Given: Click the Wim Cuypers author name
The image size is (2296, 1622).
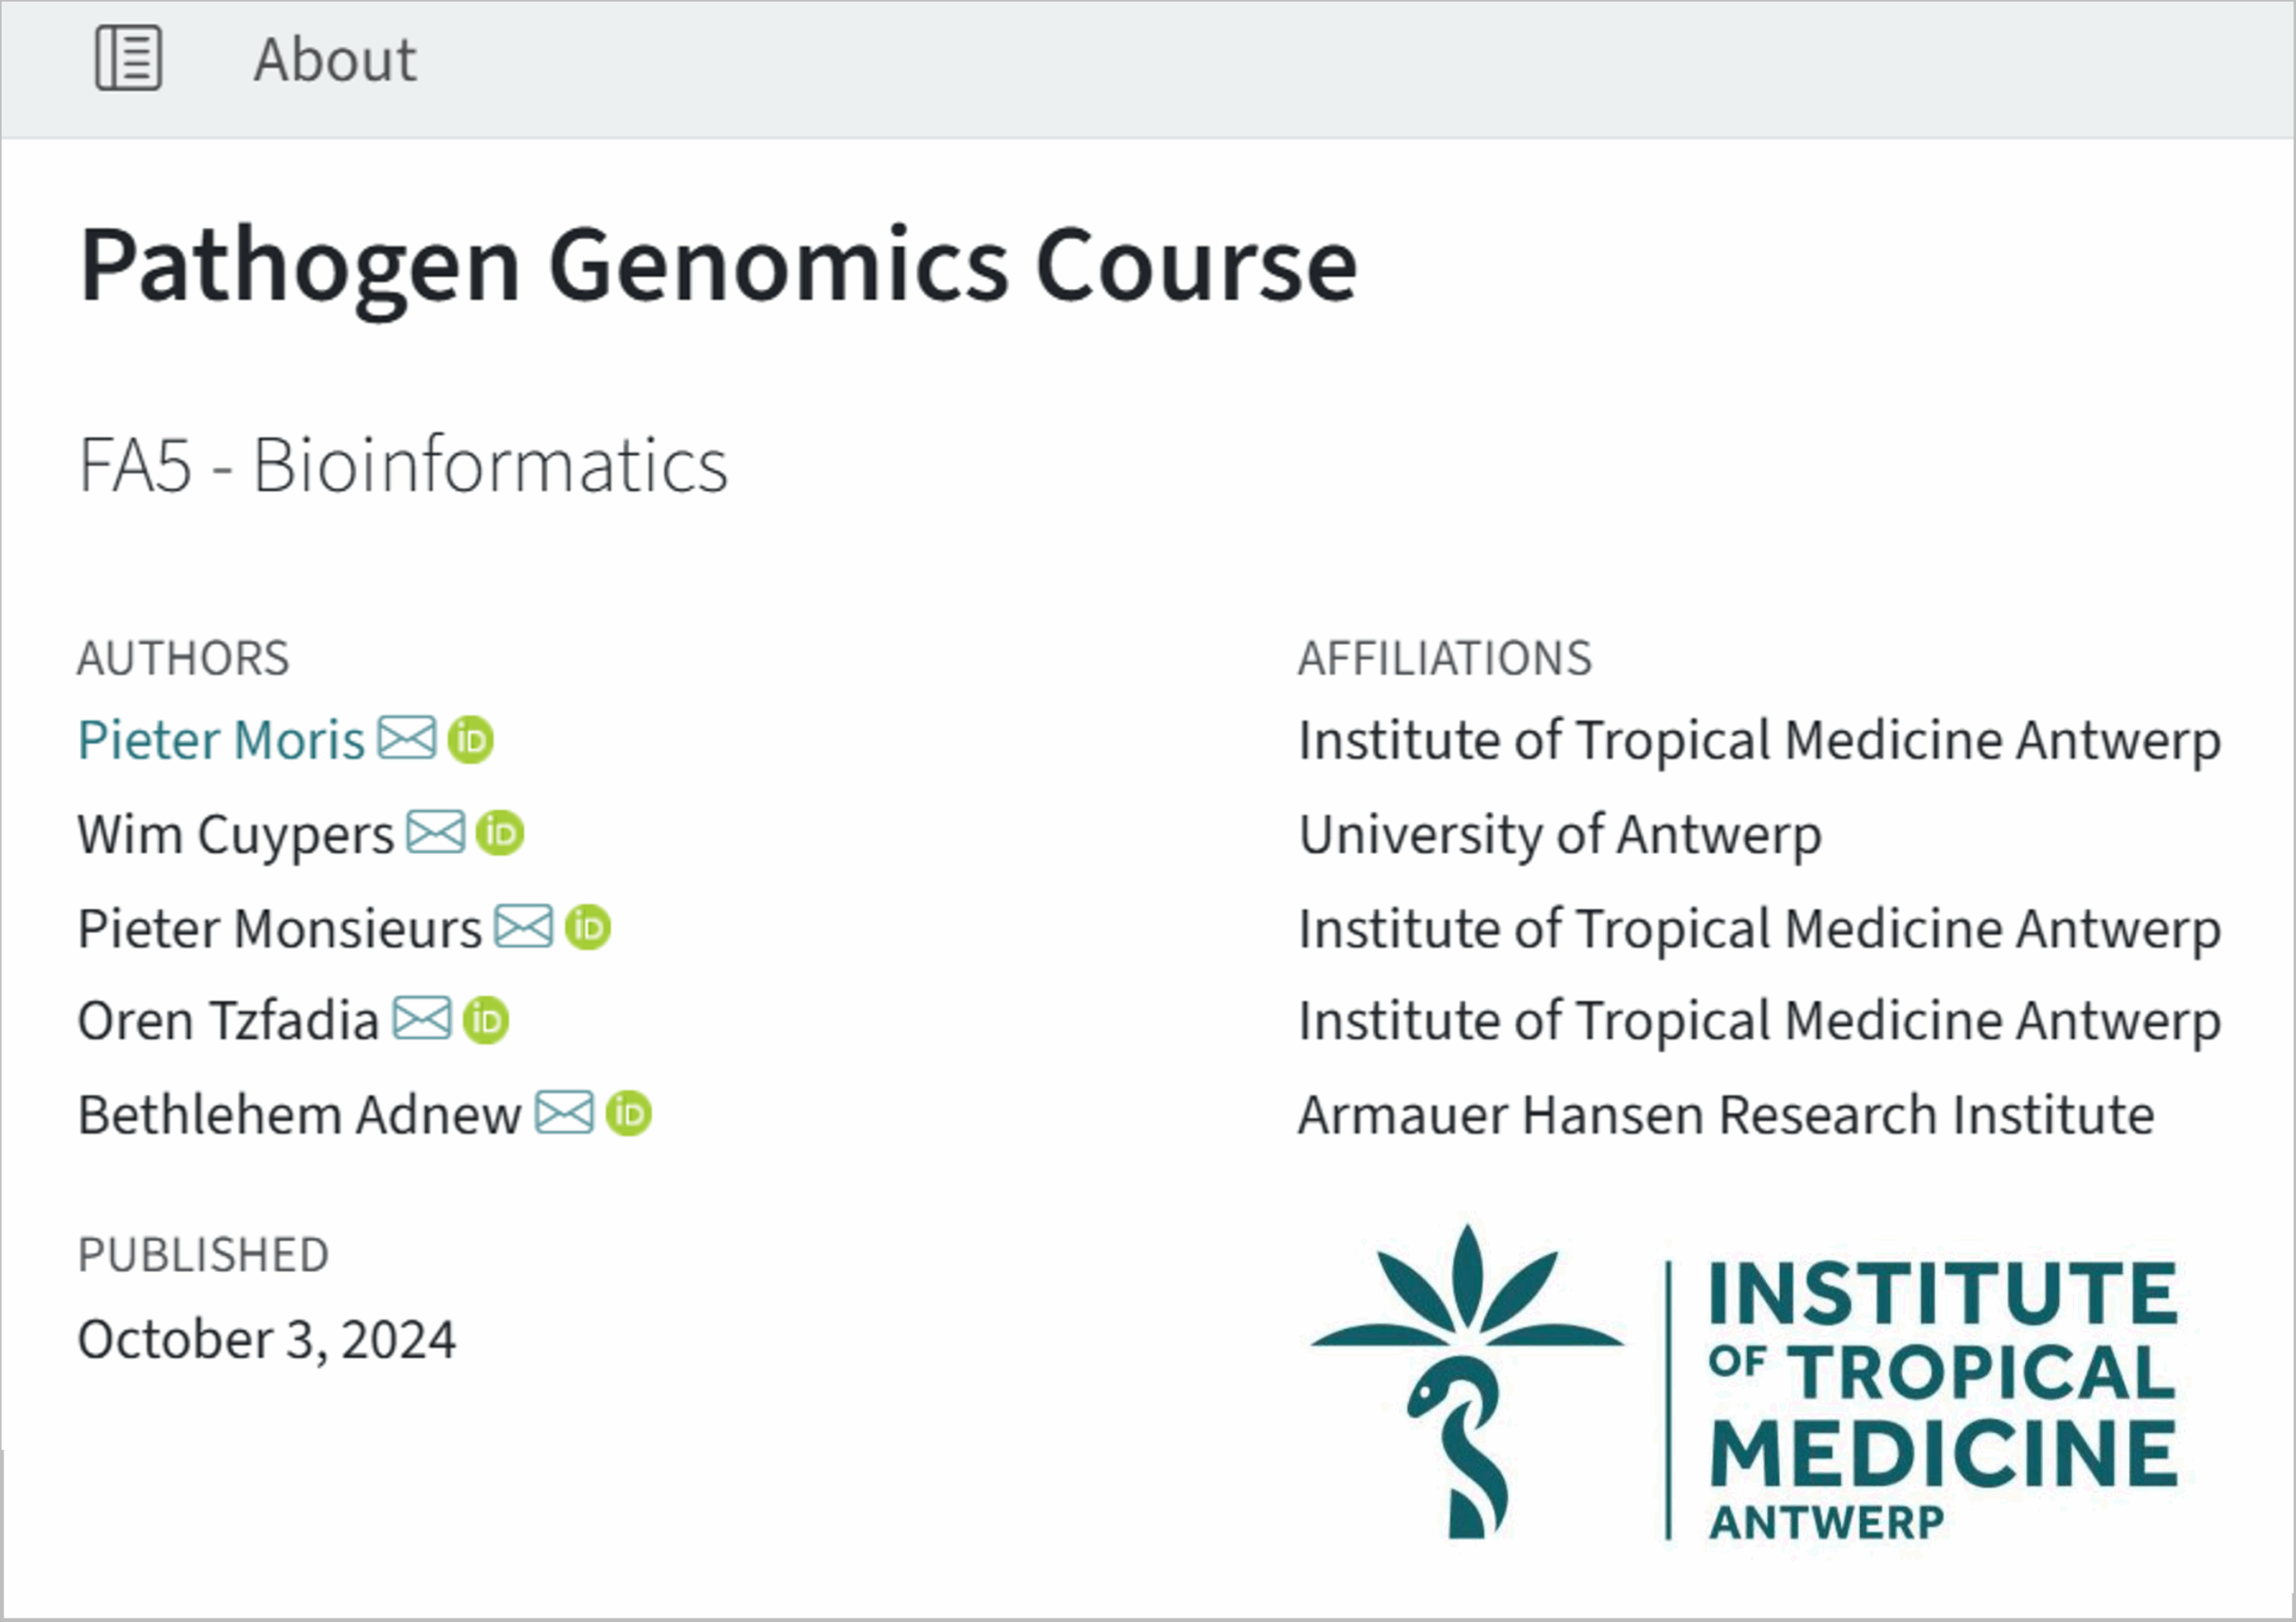Looking at the screenshot, I should [x=236, y=834].
